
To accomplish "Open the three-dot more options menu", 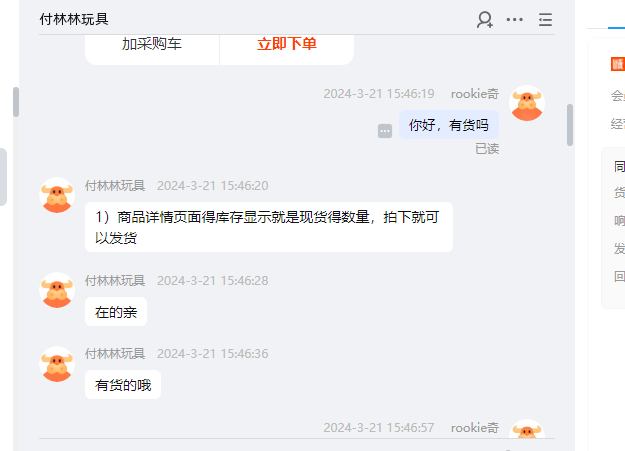I will [x=515, y=19].
